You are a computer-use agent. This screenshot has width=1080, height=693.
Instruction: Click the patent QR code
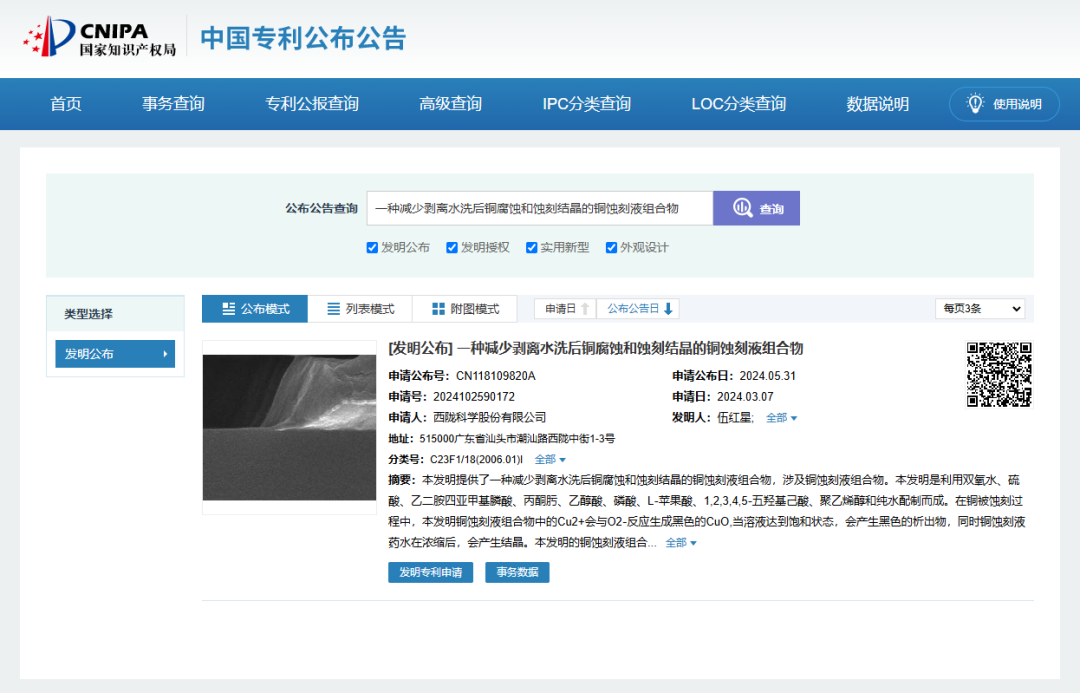[999, 375]
